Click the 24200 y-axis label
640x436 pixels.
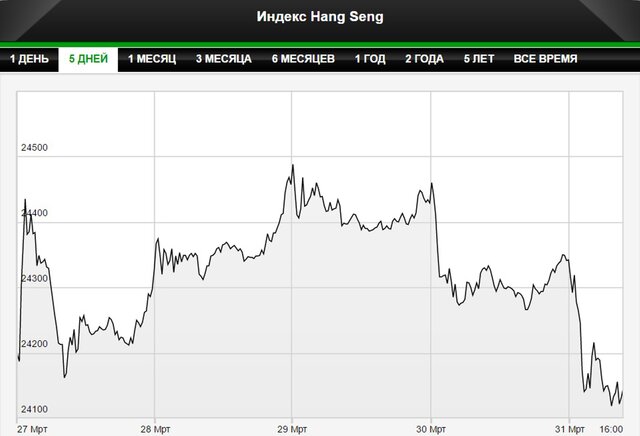pos(34,344)
